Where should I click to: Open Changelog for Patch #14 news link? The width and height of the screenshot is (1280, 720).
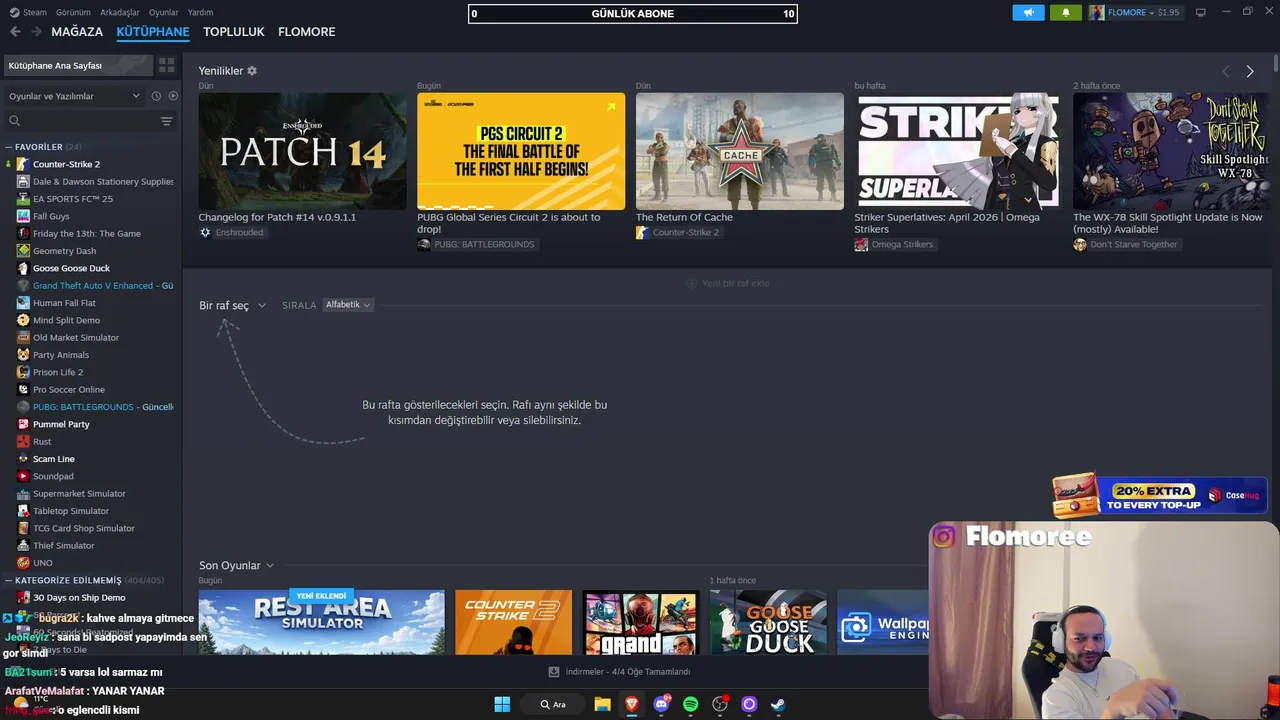pos(277,217)
